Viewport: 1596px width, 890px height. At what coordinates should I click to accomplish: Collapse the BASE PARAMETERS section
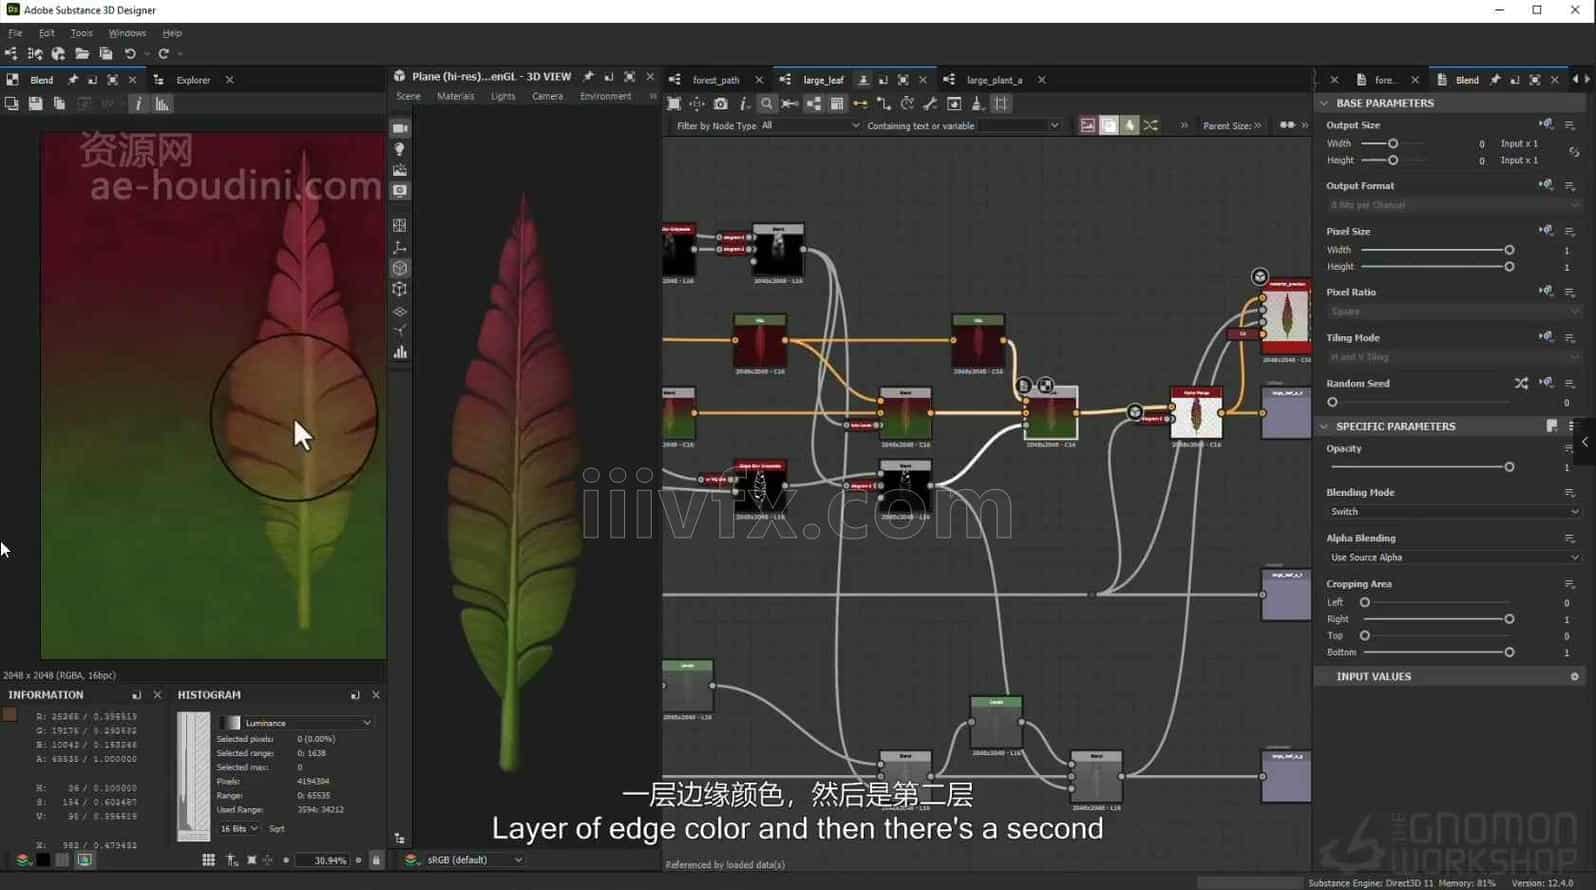point(1325,103)
